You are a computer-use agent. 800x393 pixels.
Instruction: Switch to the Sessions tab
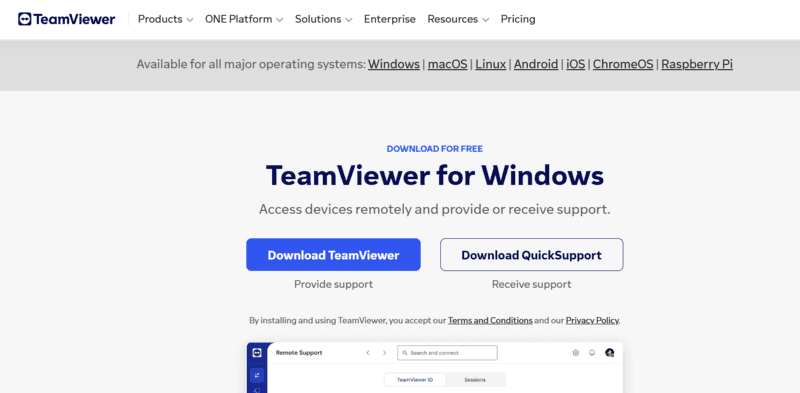(x=475, y=380)
